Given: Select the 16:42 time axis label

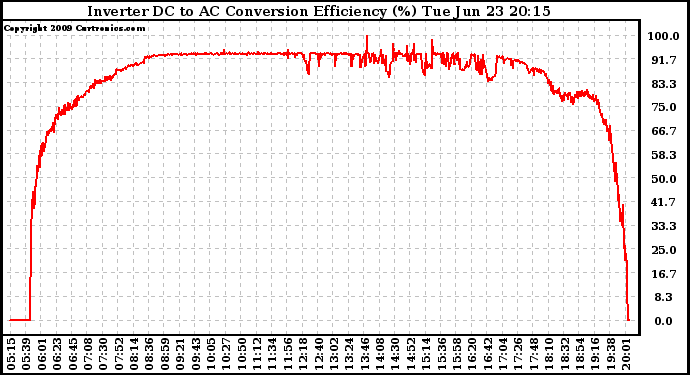Looking at the screenshot, I should coord(488,354).
